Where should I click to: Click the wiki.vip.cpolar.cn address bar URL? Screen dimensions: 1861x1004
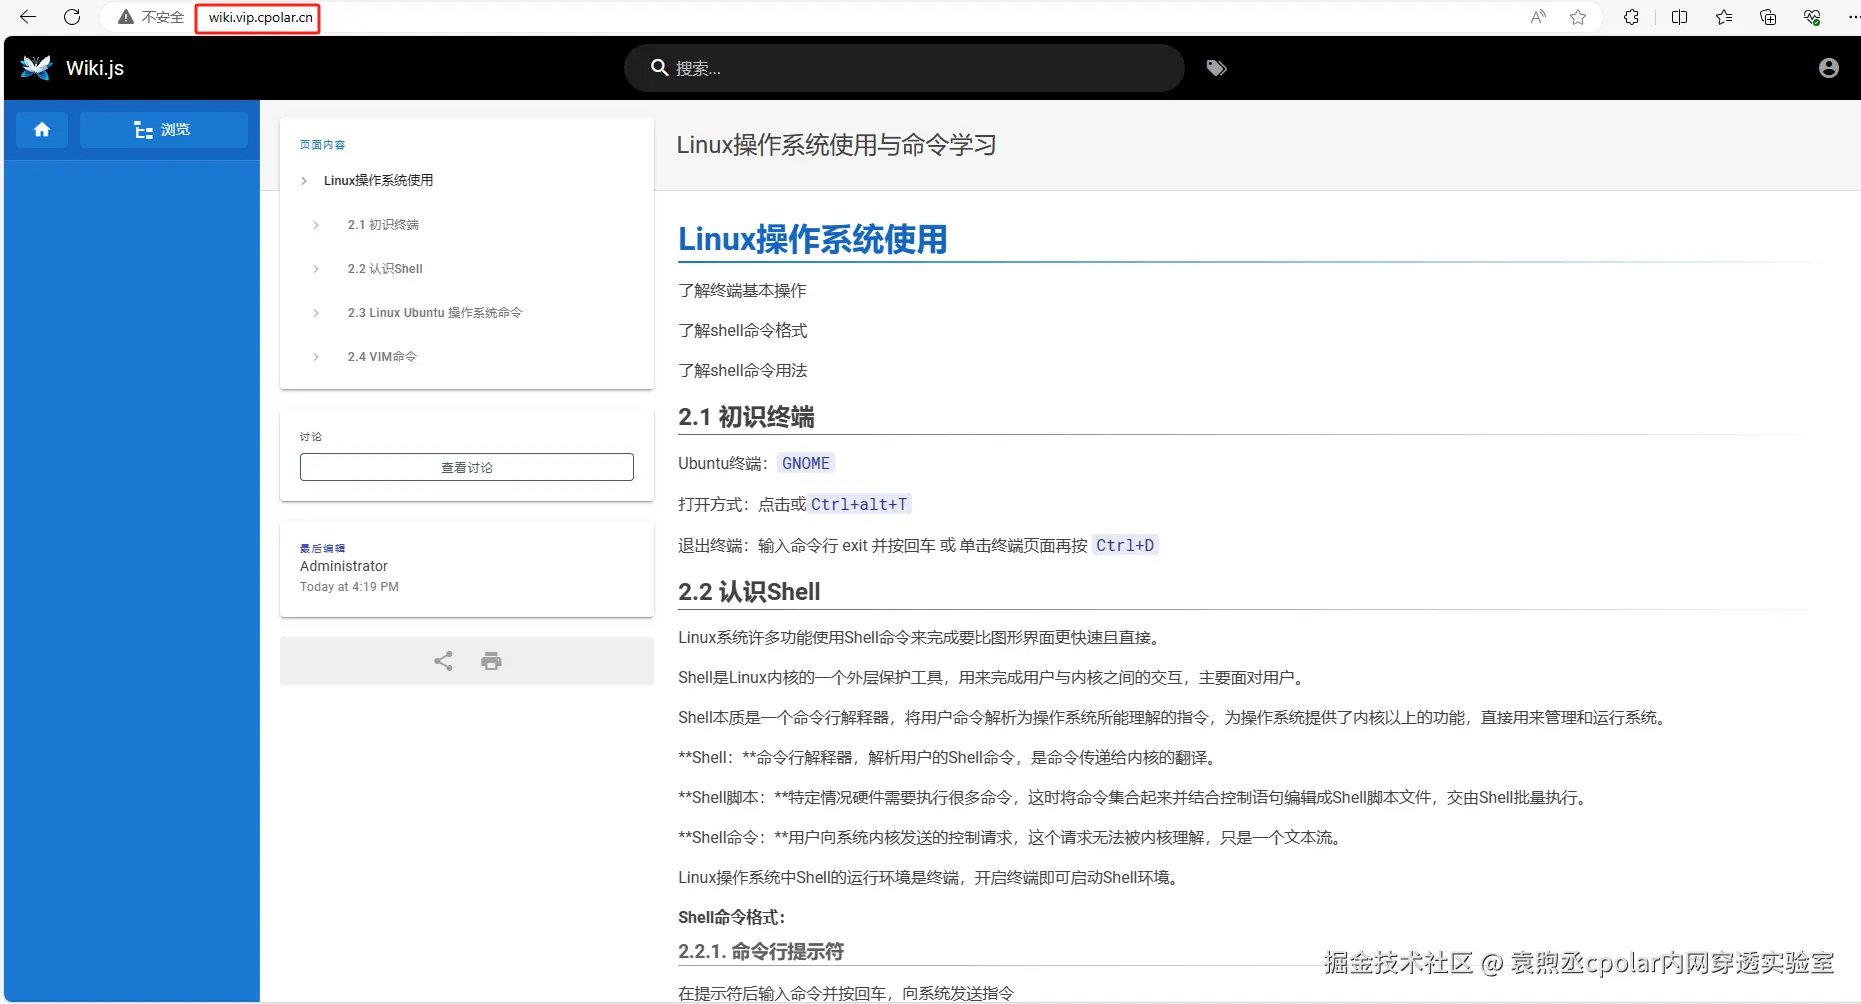point(260,17)
